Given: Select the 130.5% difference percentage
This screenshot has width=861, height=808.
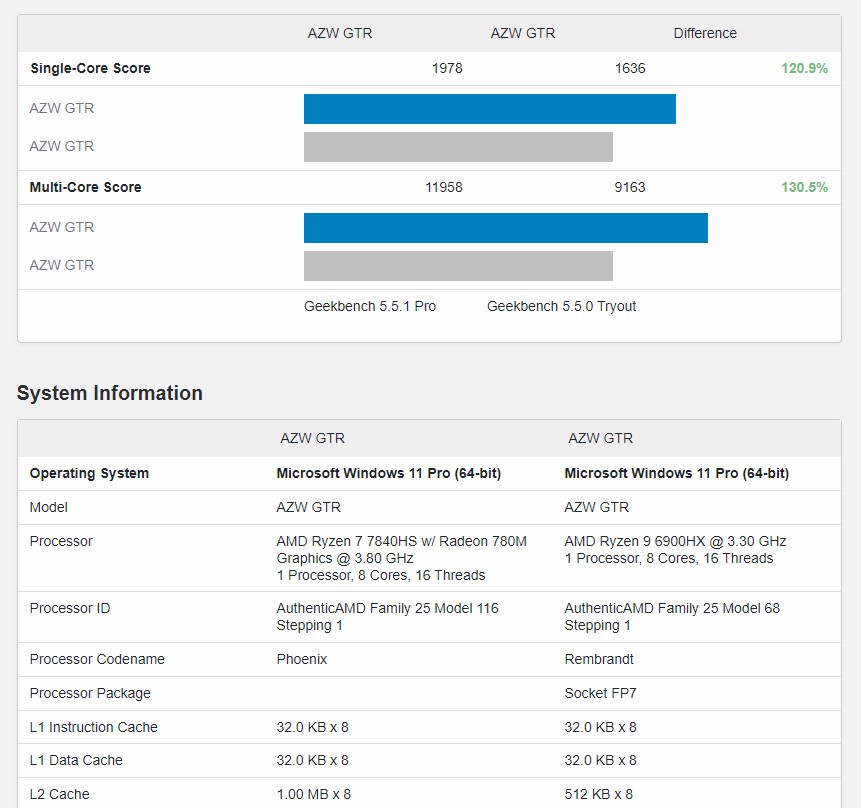Looking at the screenshot, I should 804,188.
